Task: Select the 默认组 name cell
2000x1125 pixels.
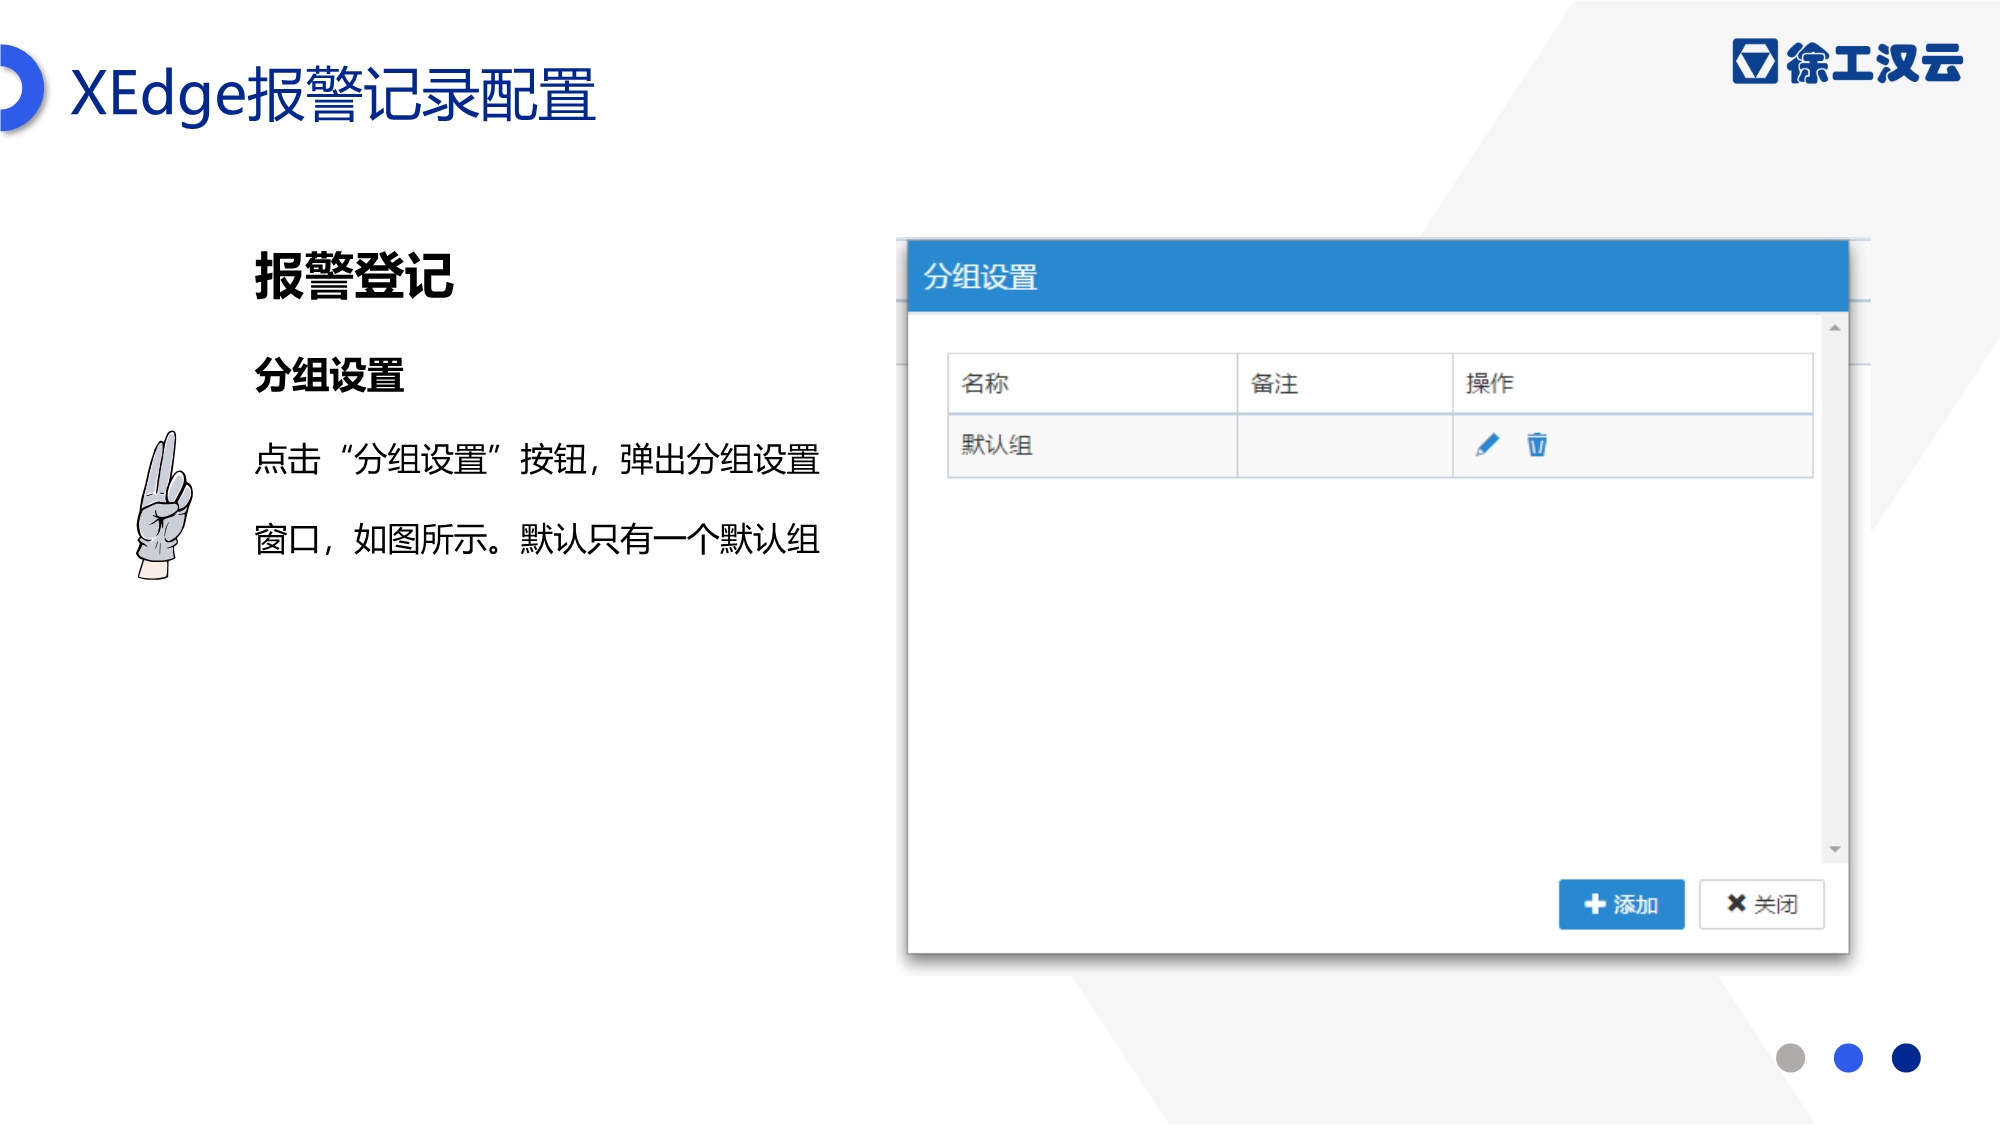Action: point(1092,446)
